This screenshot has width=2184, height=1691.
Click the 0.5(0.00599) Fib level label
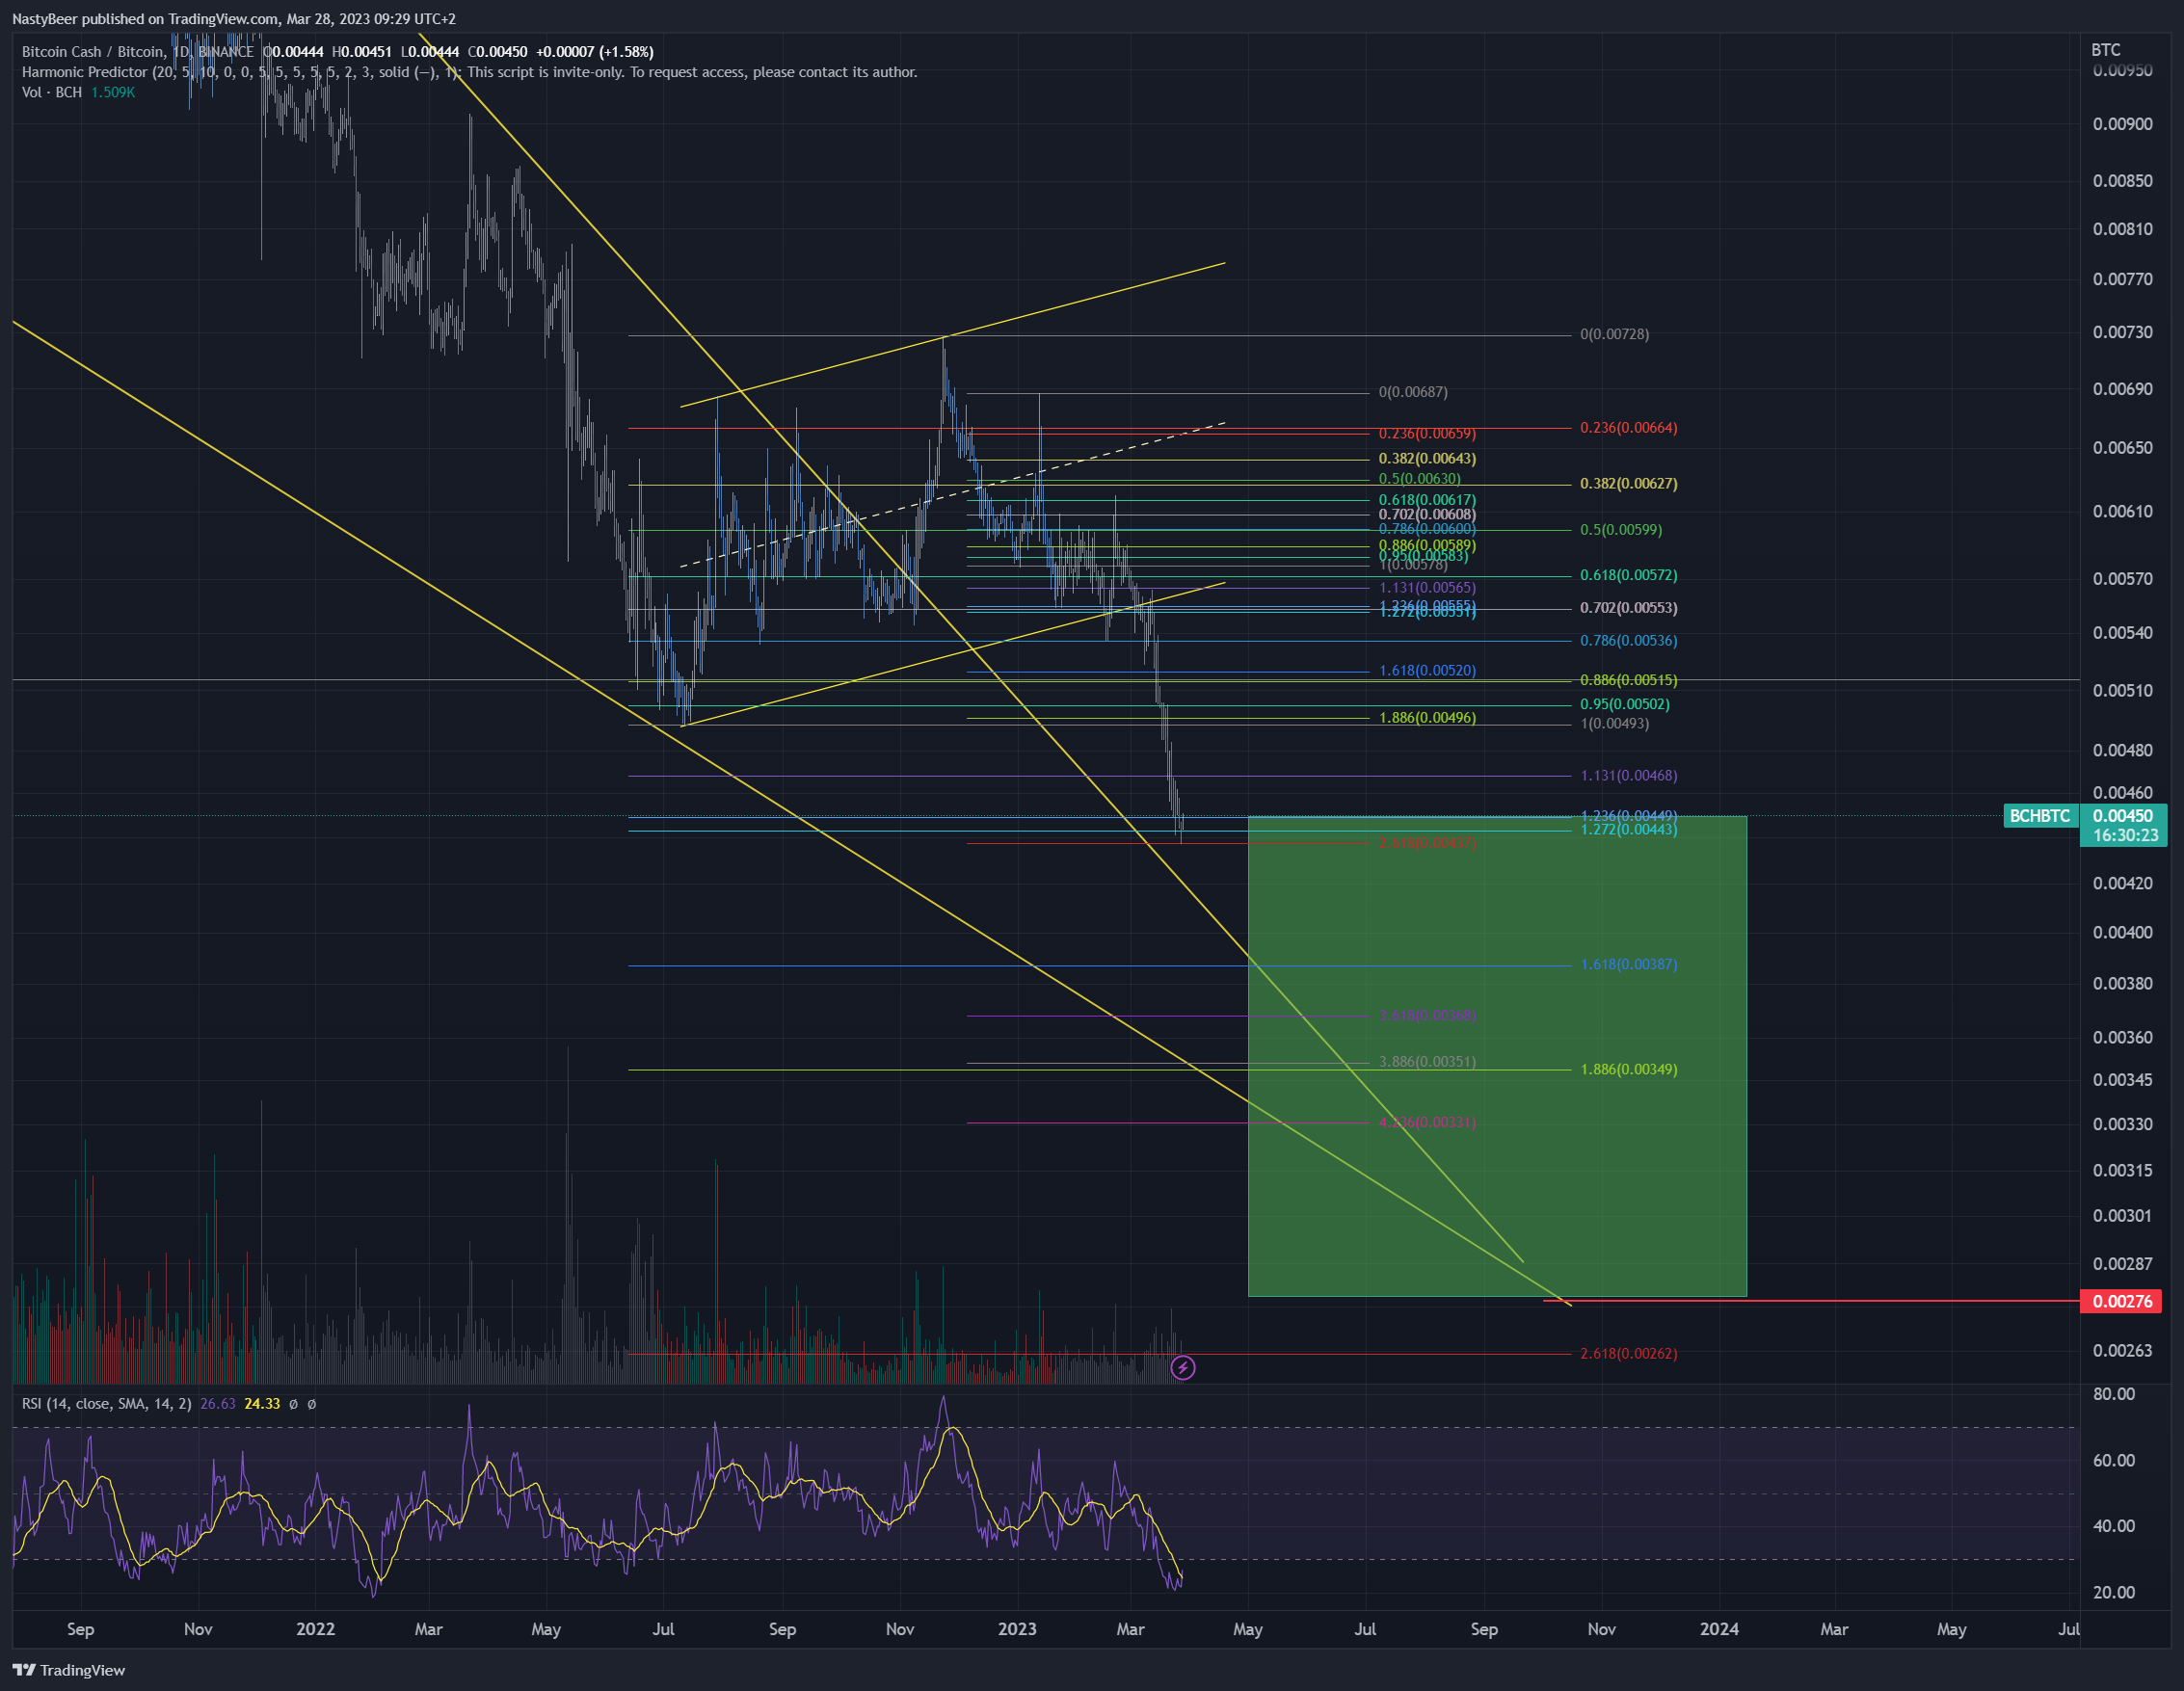1621,530
